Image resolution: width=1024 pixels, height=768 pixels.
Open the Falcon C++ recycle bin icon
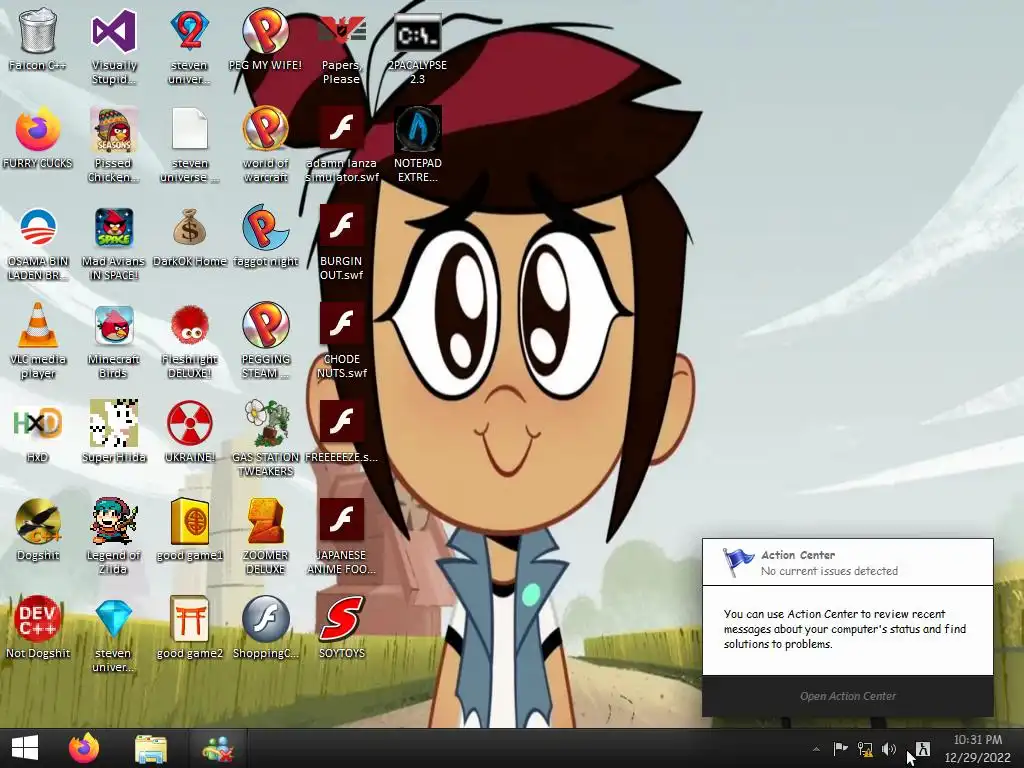coord(37,31)
